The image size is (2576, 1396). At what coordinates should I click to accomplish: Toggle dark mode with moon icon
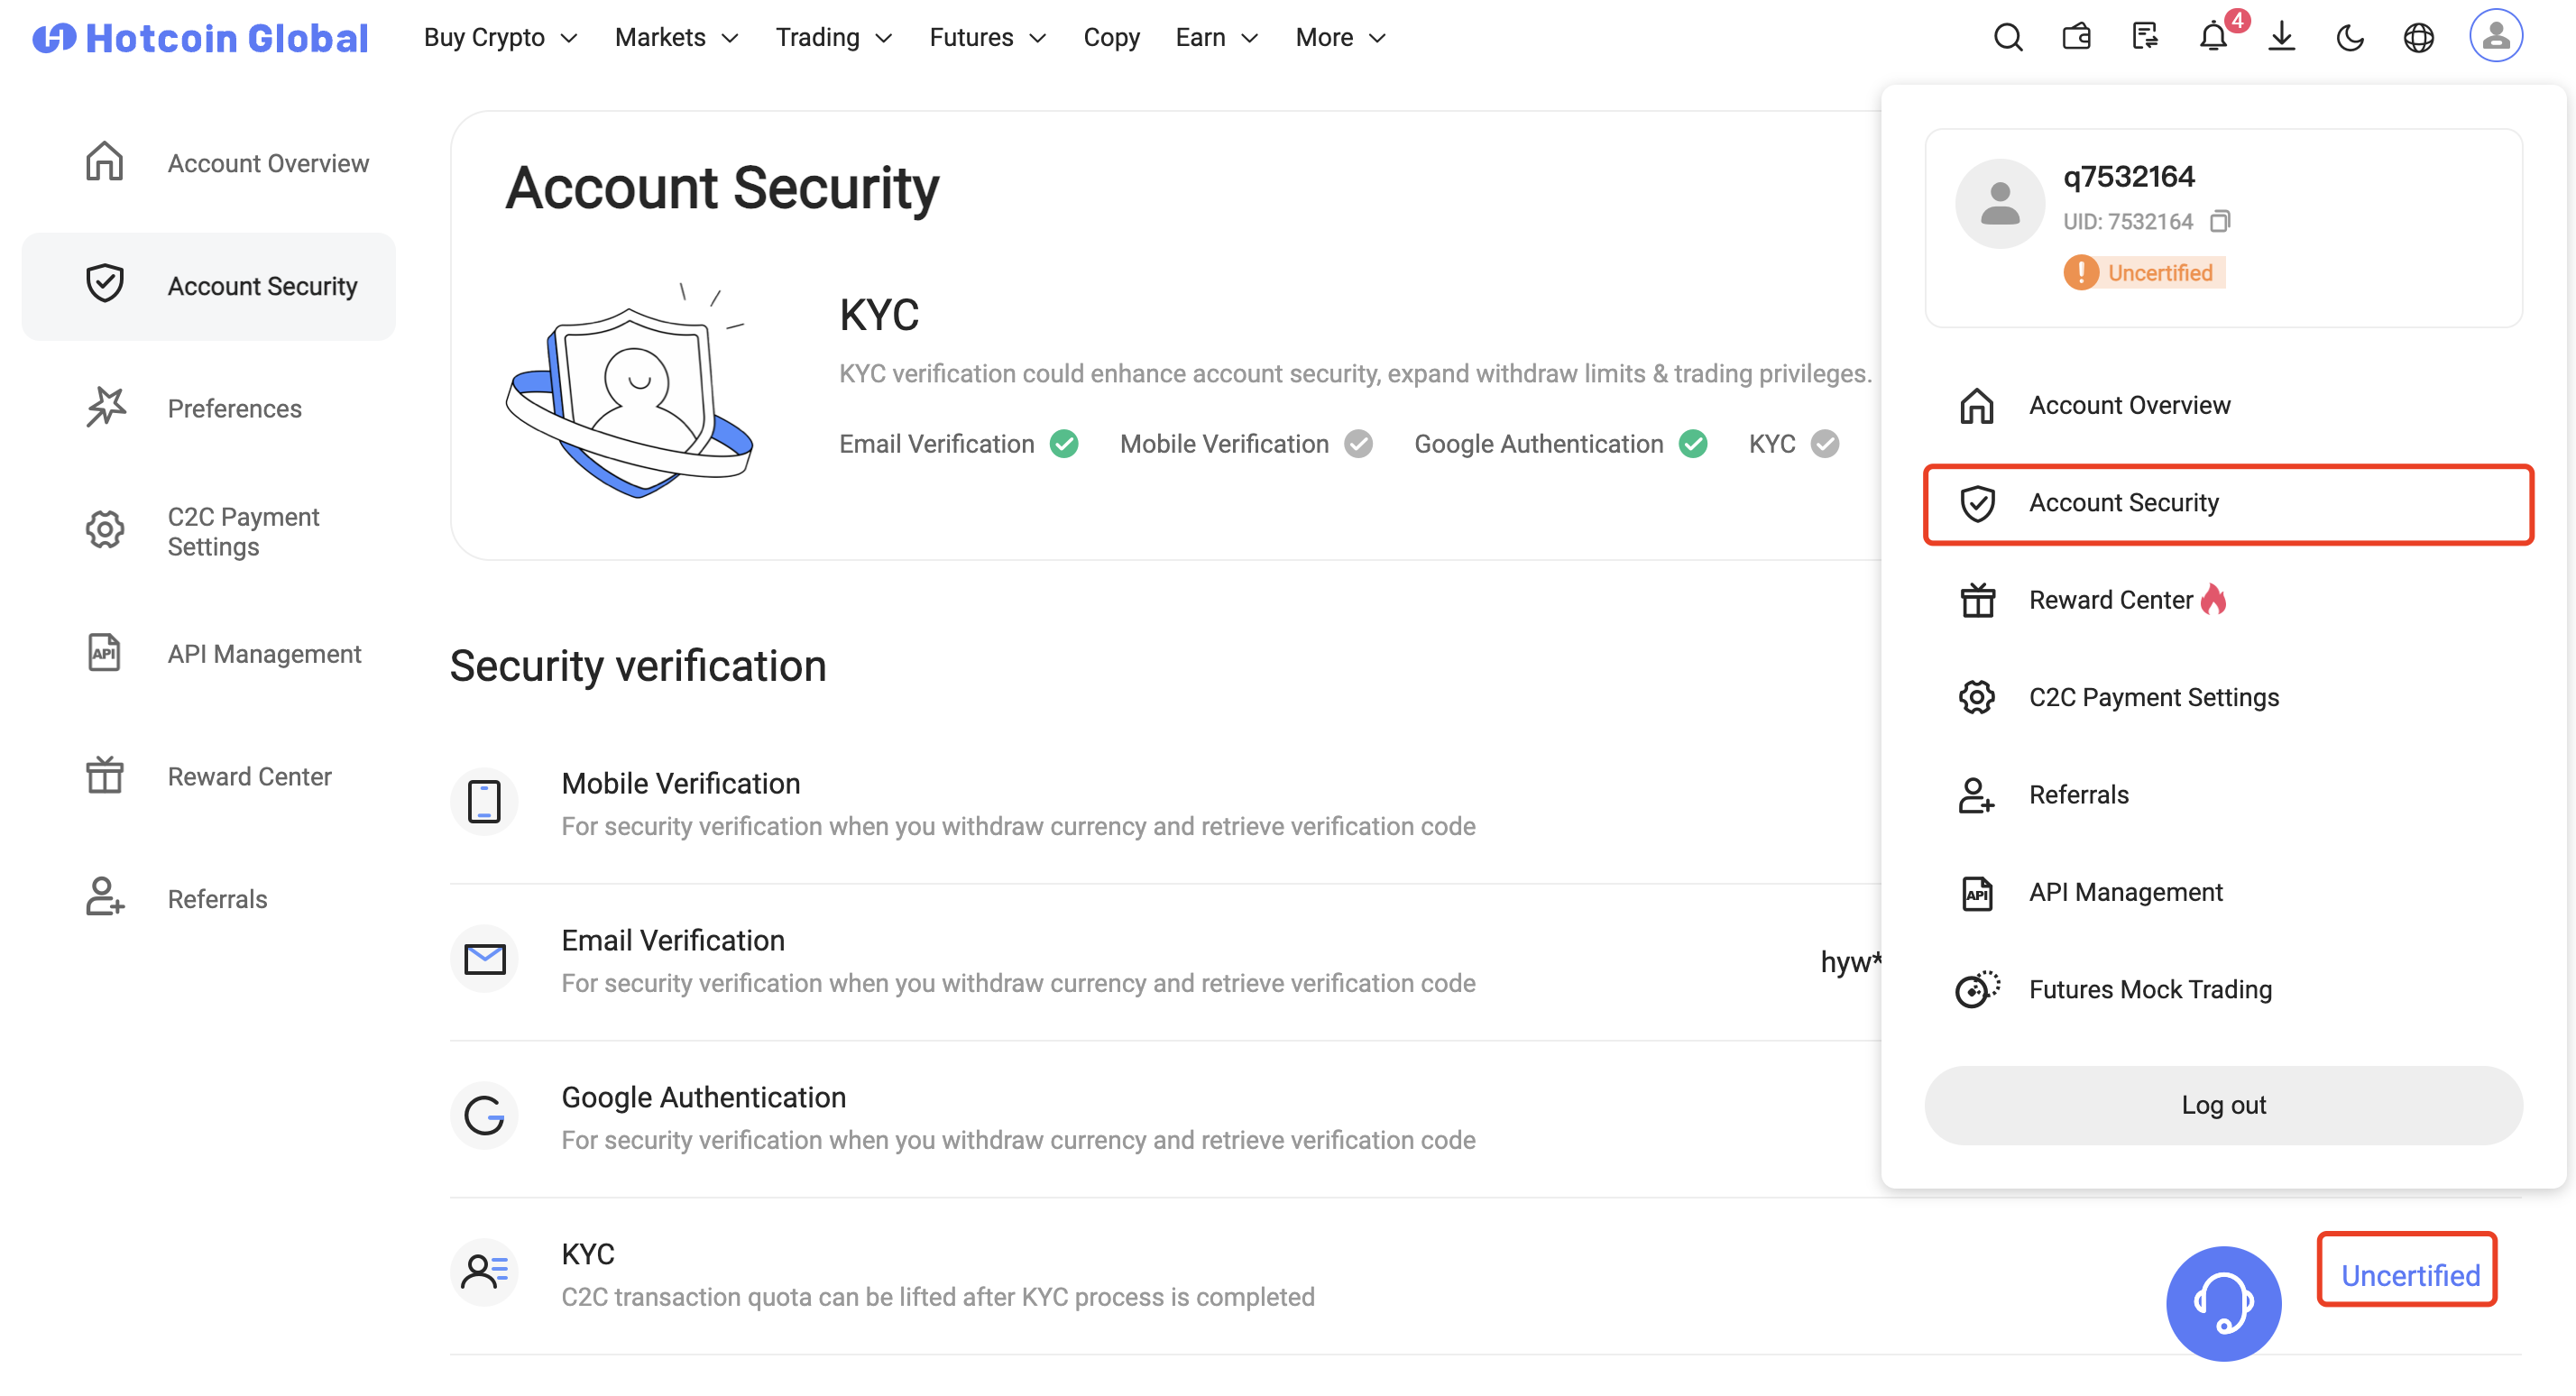point(2349,38)
